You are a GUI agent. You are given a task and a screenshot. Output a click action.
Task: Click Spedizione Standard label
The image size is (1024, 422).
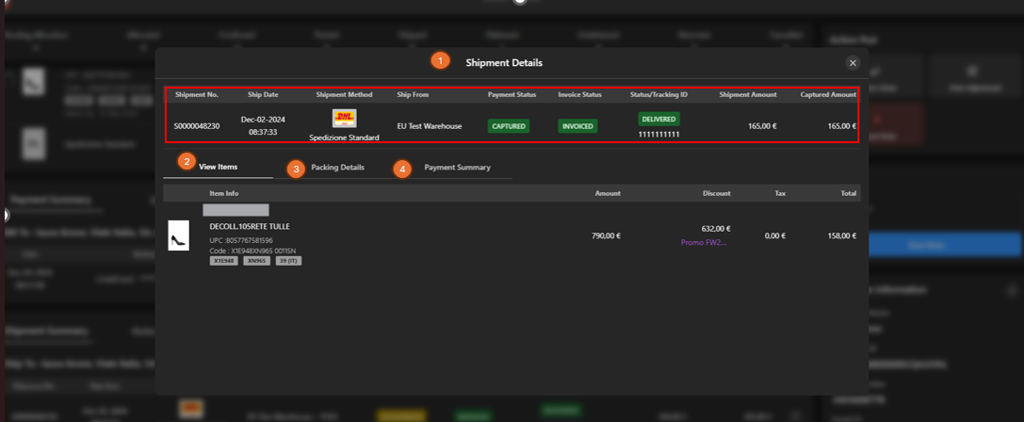[344, 138]
